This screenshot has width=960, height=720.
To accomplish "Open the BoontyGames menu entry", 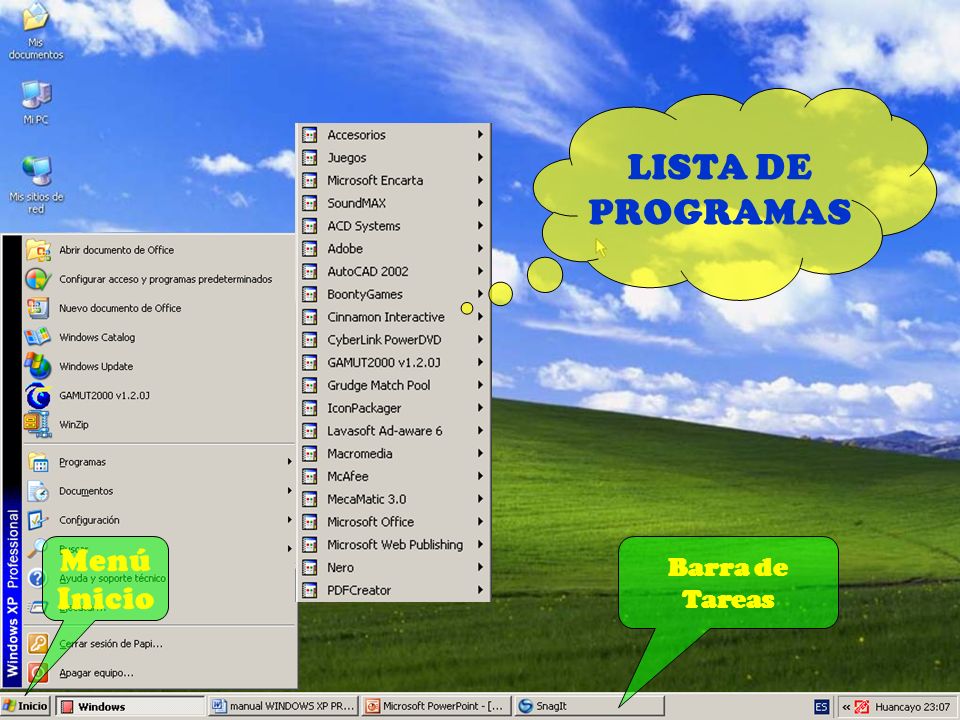I will tap(394, 294).
